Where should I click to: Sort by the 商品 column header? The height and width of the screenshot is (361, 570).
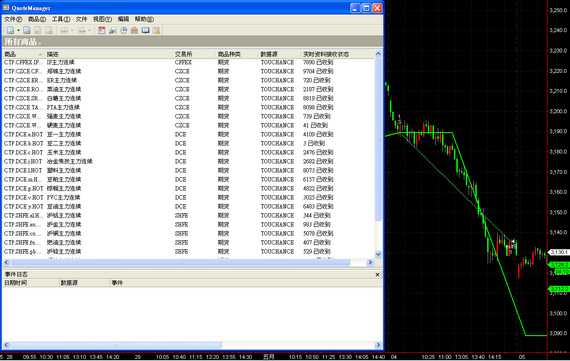pyautogui.click(x=23, y=54)
